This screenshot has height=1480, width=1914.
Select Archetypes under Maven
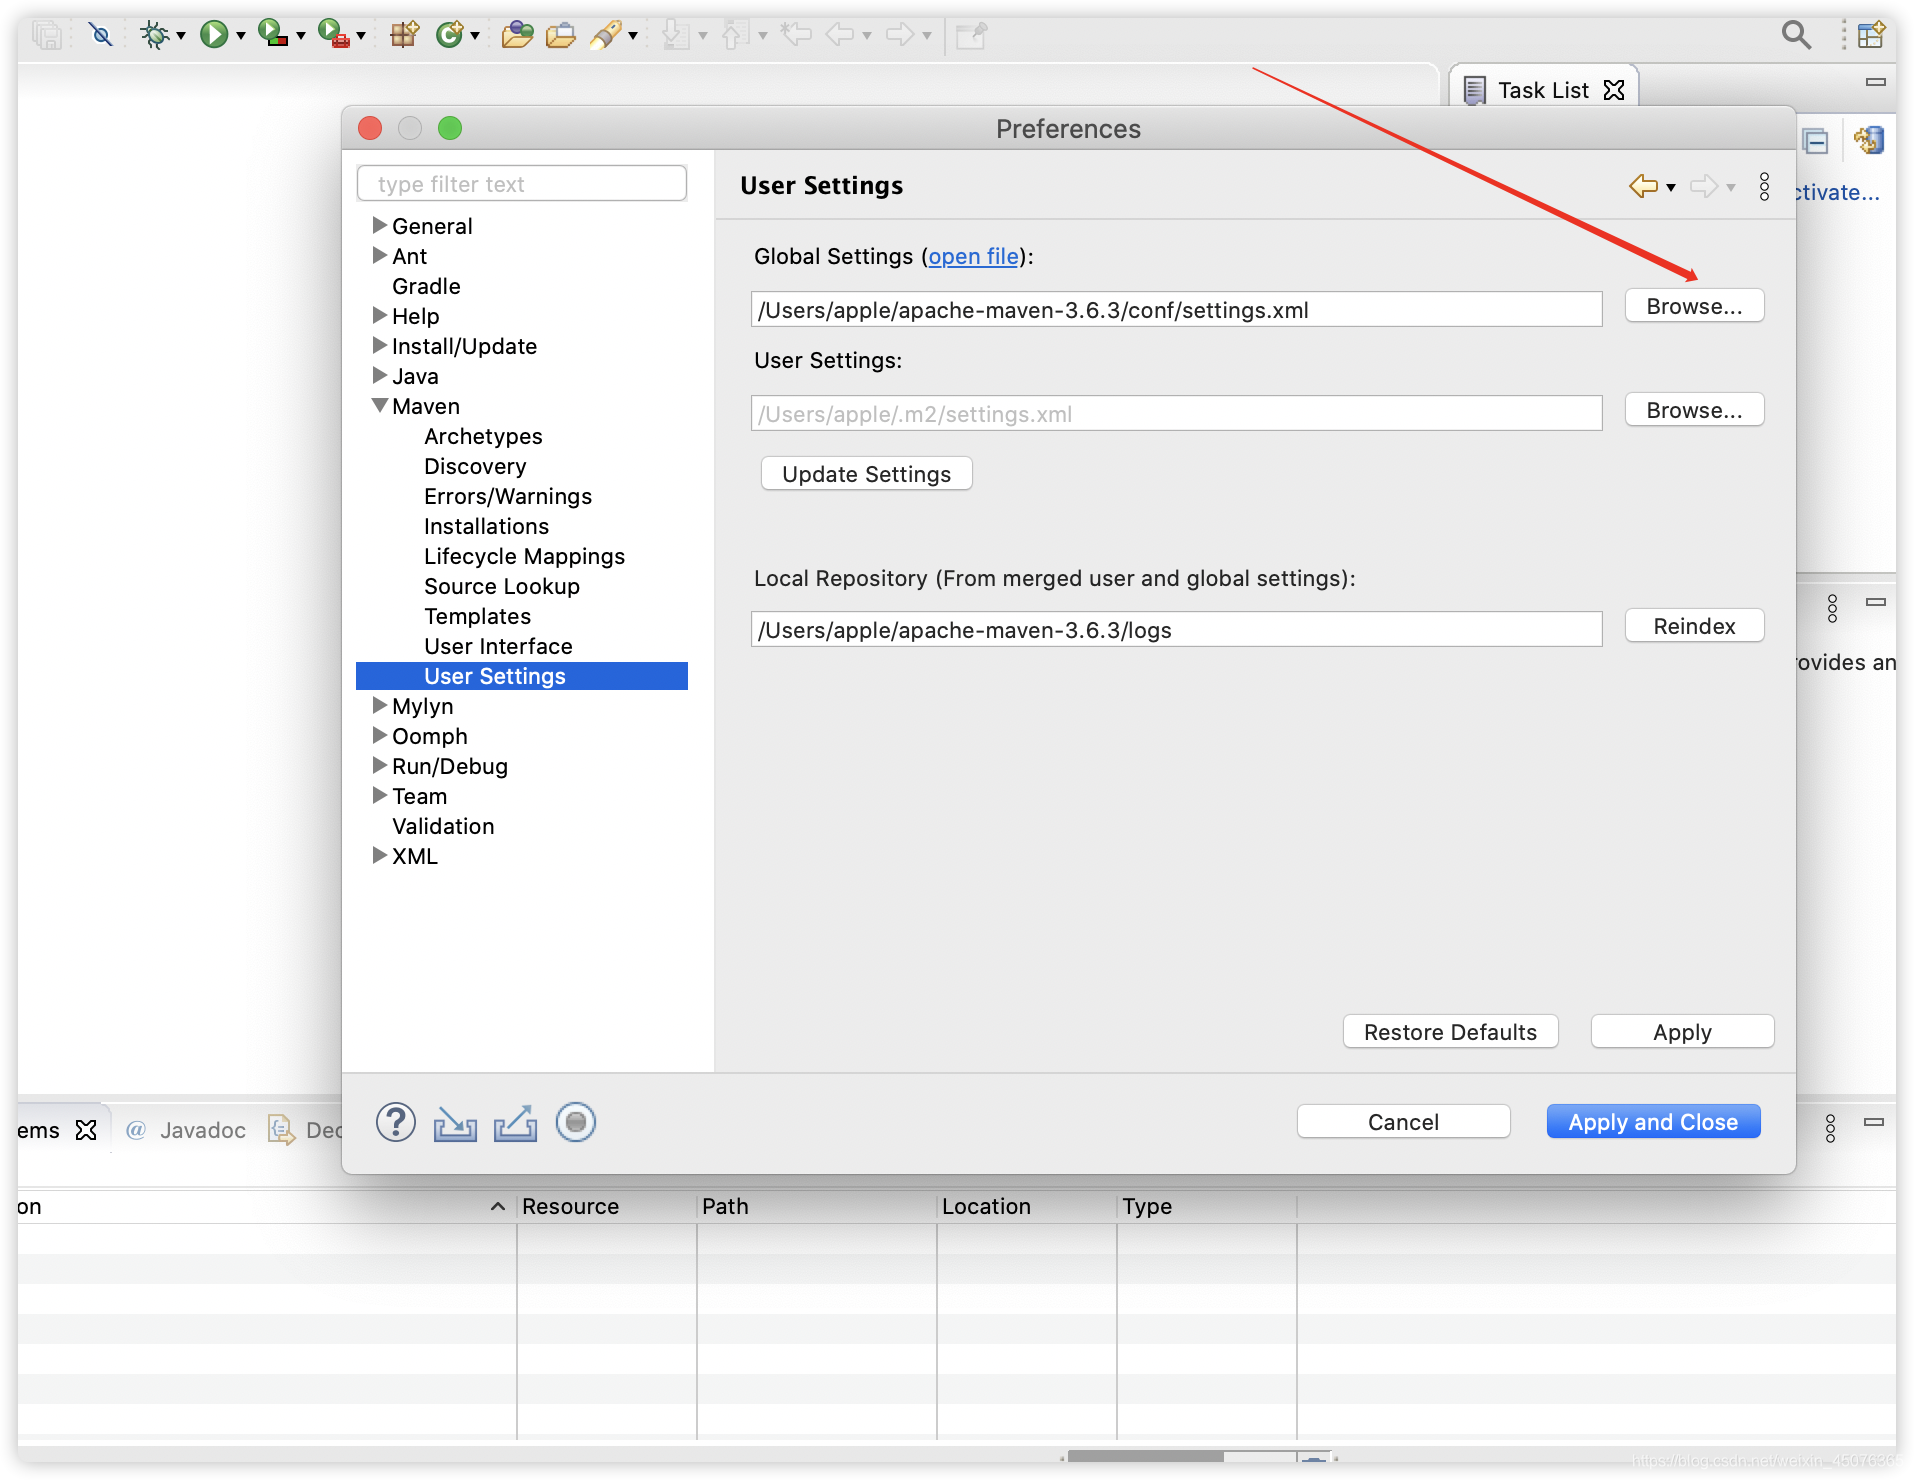pyautogui.click(x=483, y=436)
